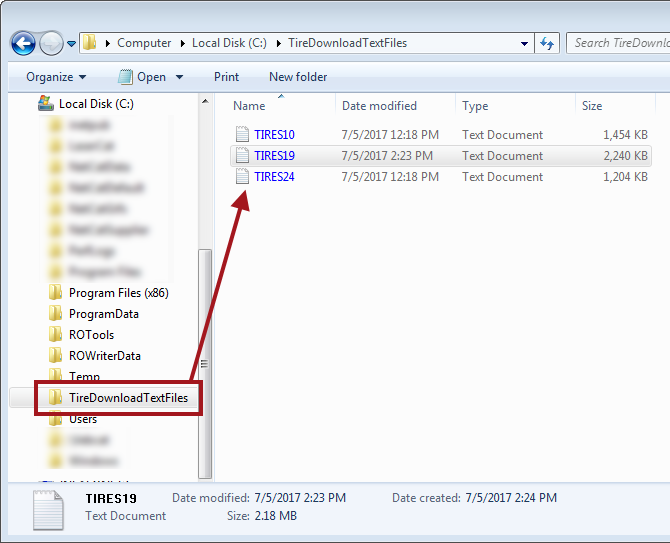Click the TireDownloadTextFiles folder icon in tree
The image size is (670, 543).
56,397
